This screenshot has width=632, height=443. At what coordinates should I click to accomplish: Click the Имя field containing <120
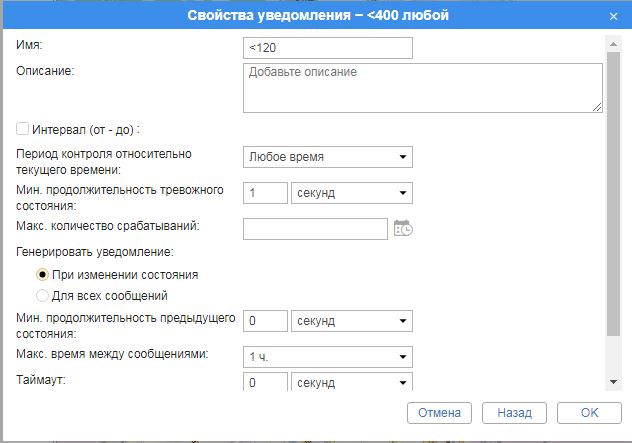pyautogui.click(x=328, y=48)
